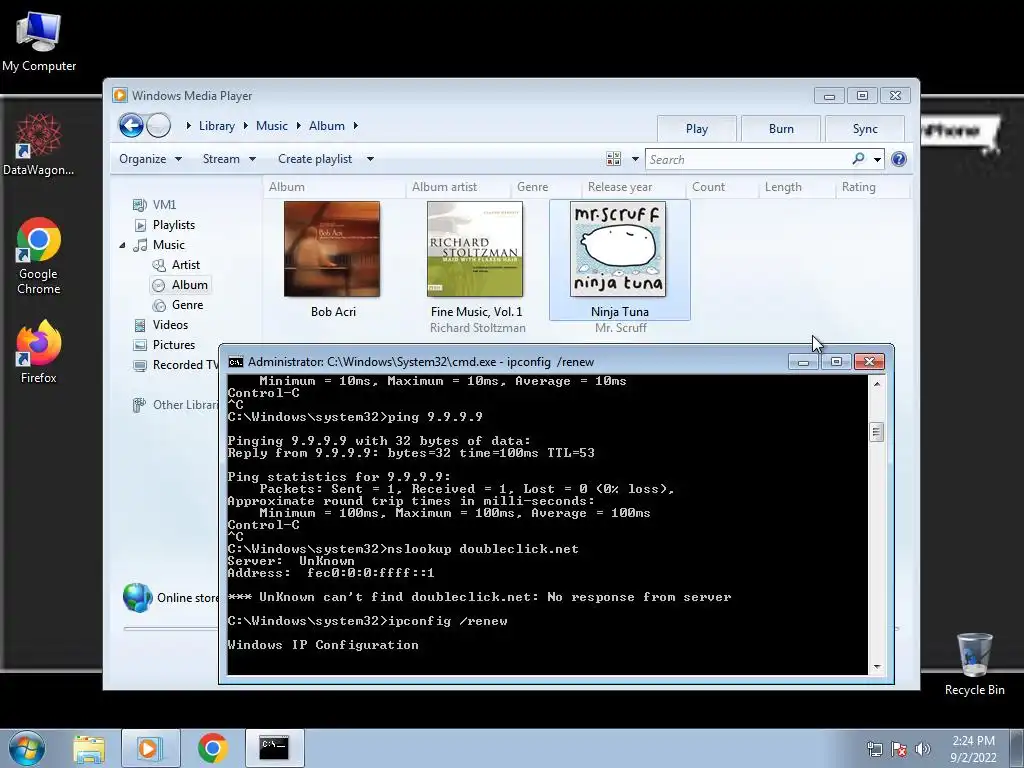Image resolution: width=1024 pixels, height=768 pixels.
Task: Click the Windows Start orb
Action: point(27,748)
